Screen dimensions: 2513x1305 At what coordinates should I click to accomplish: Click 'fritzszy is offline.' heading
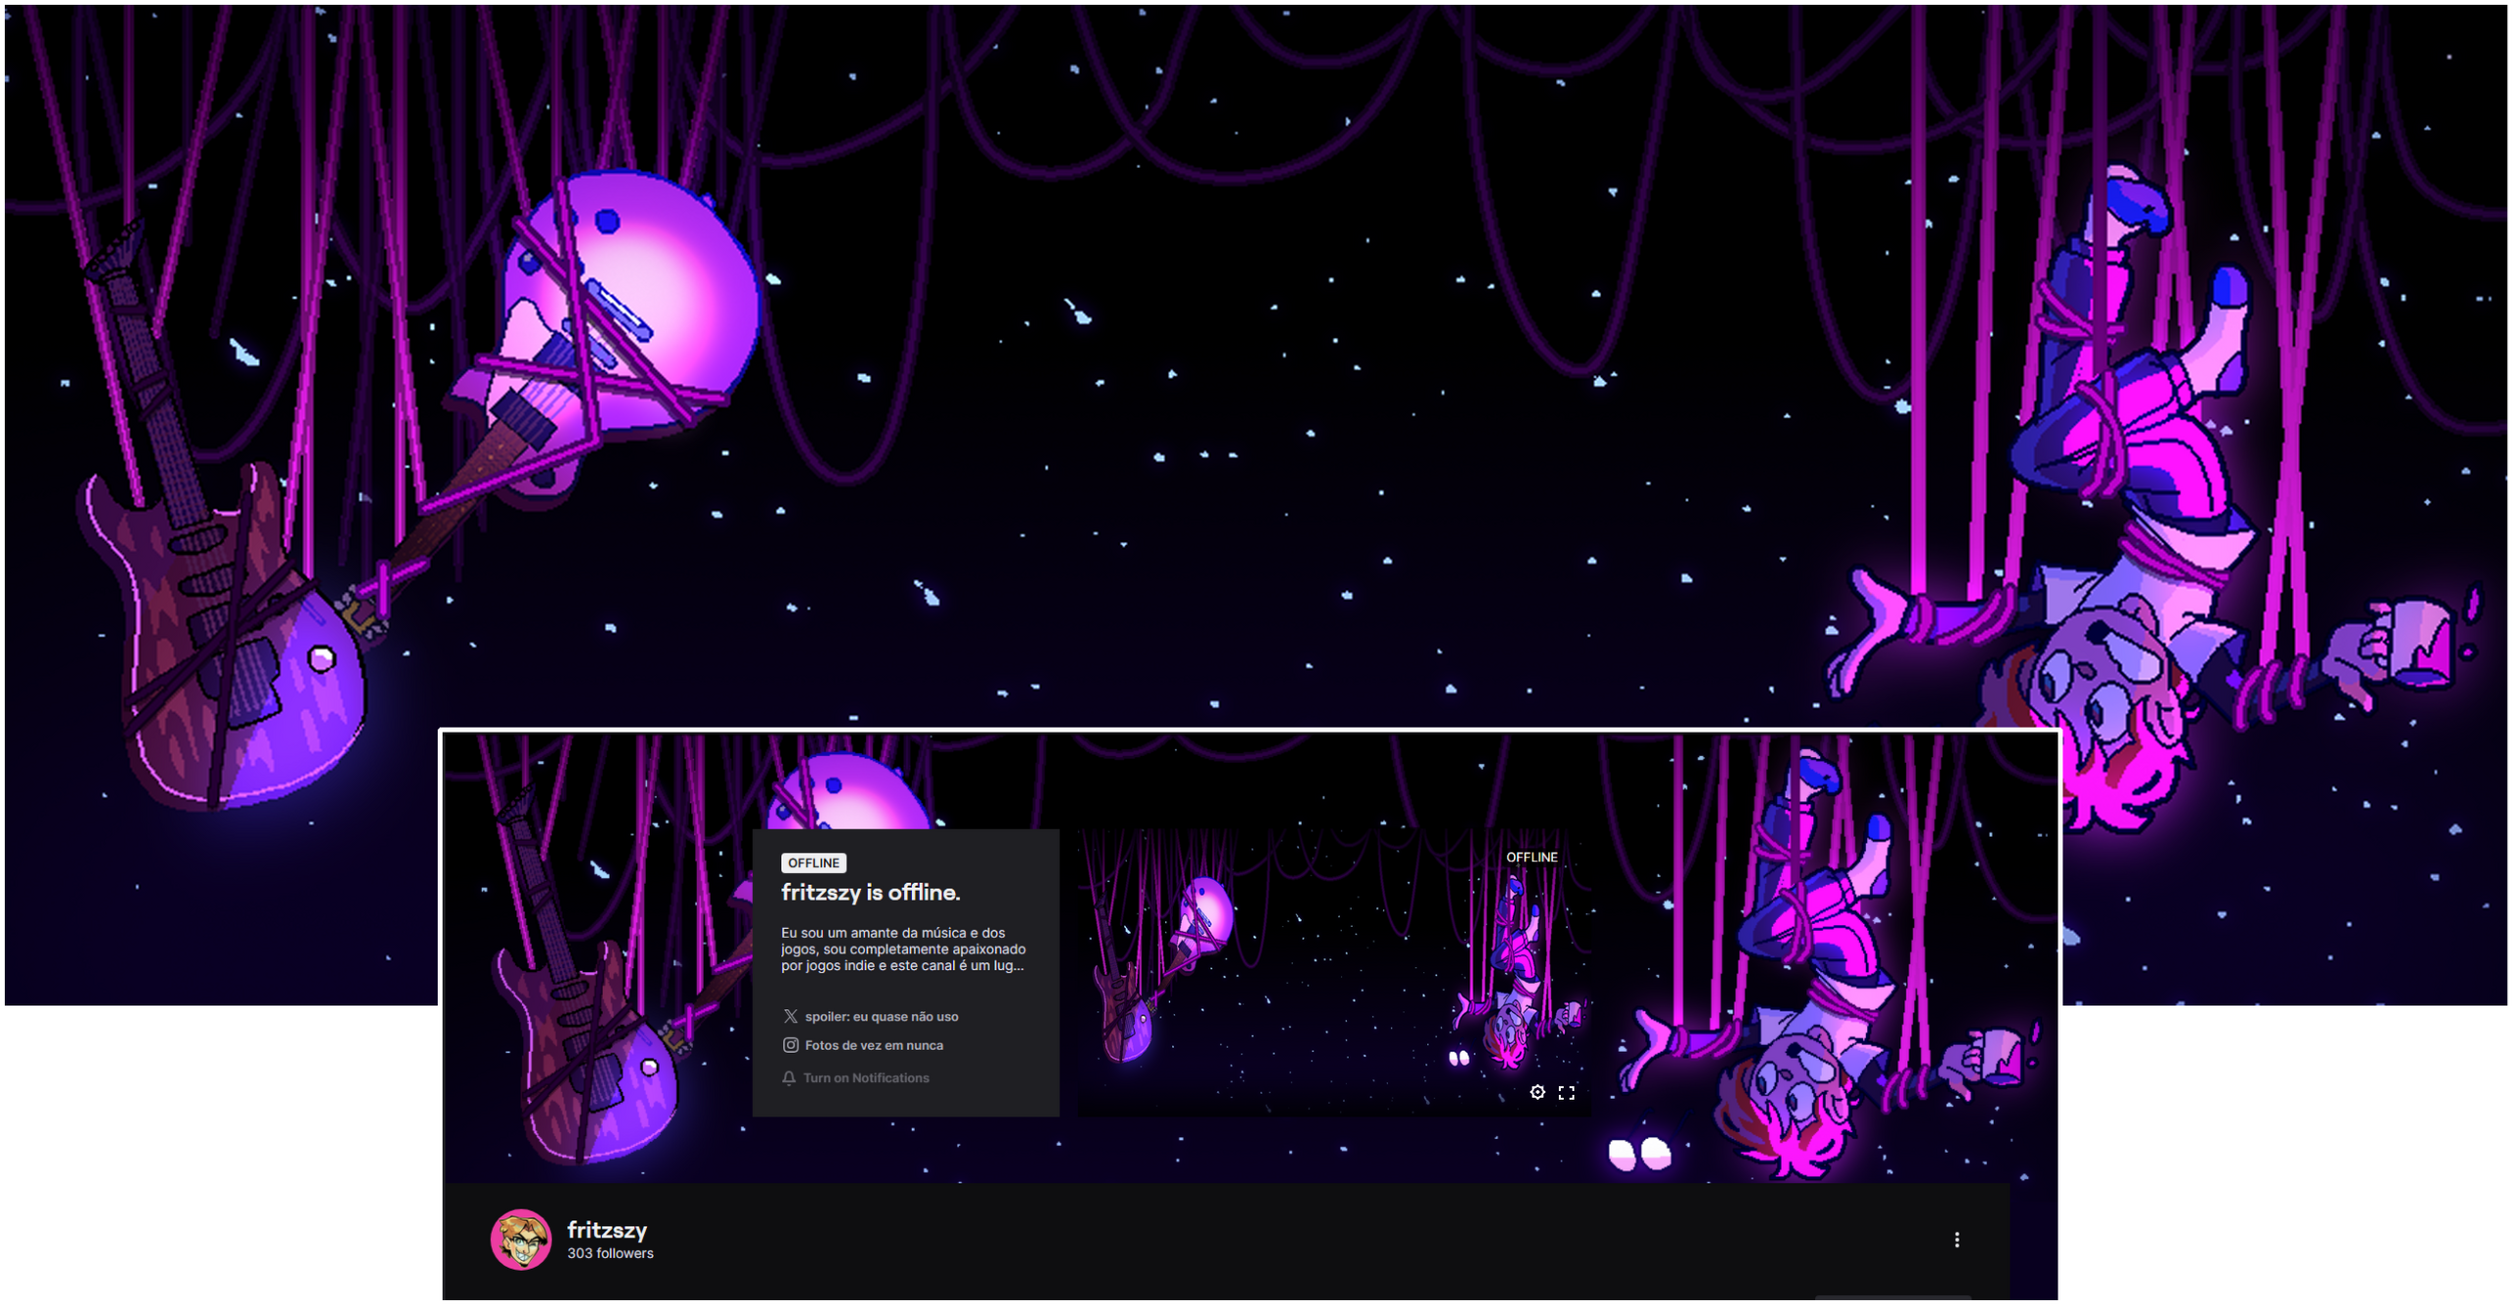click(870, 892)
